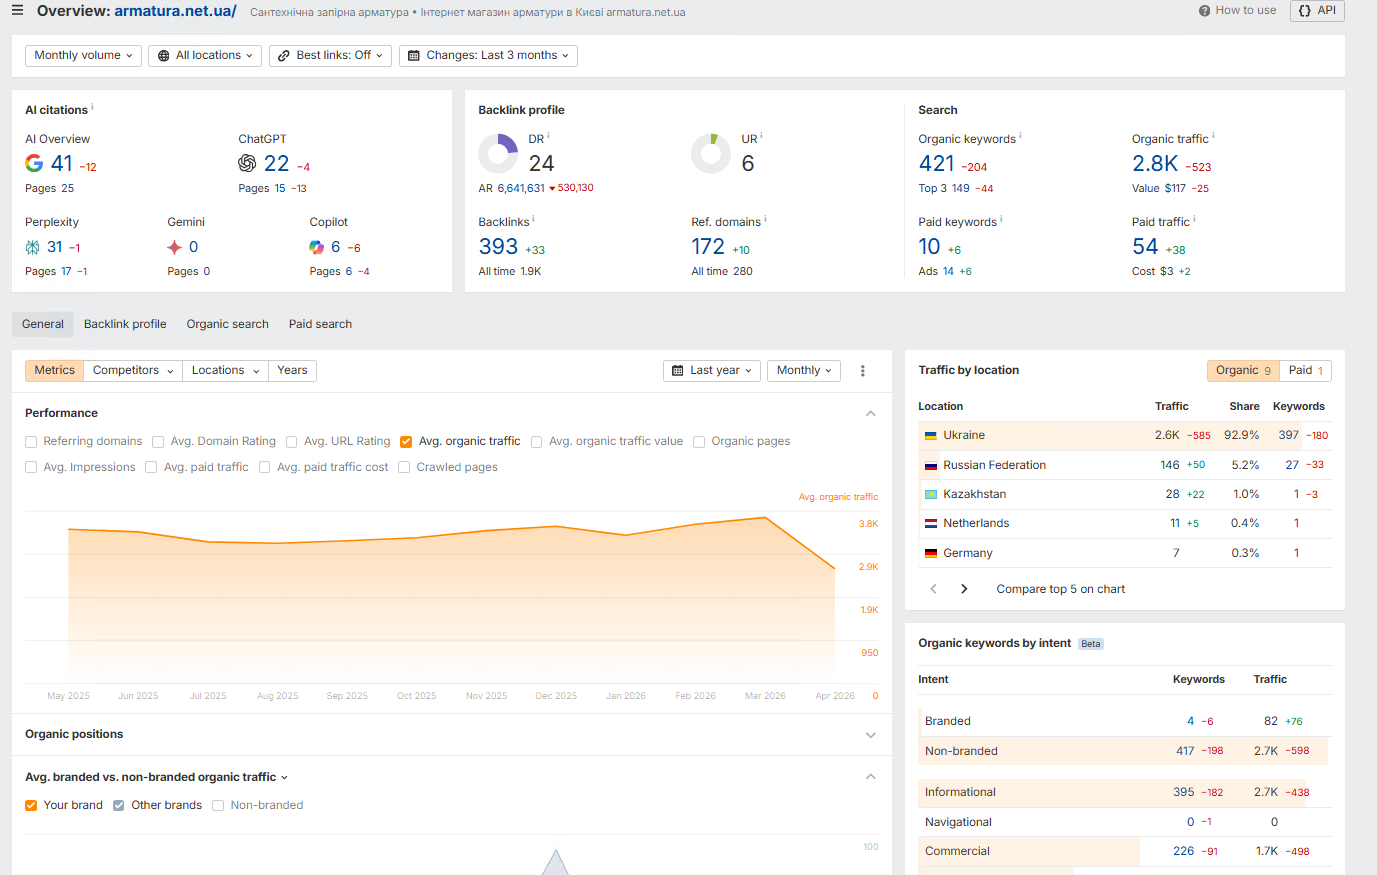
Task: Click the Google AI Overview icon
Action: [34, 163]
